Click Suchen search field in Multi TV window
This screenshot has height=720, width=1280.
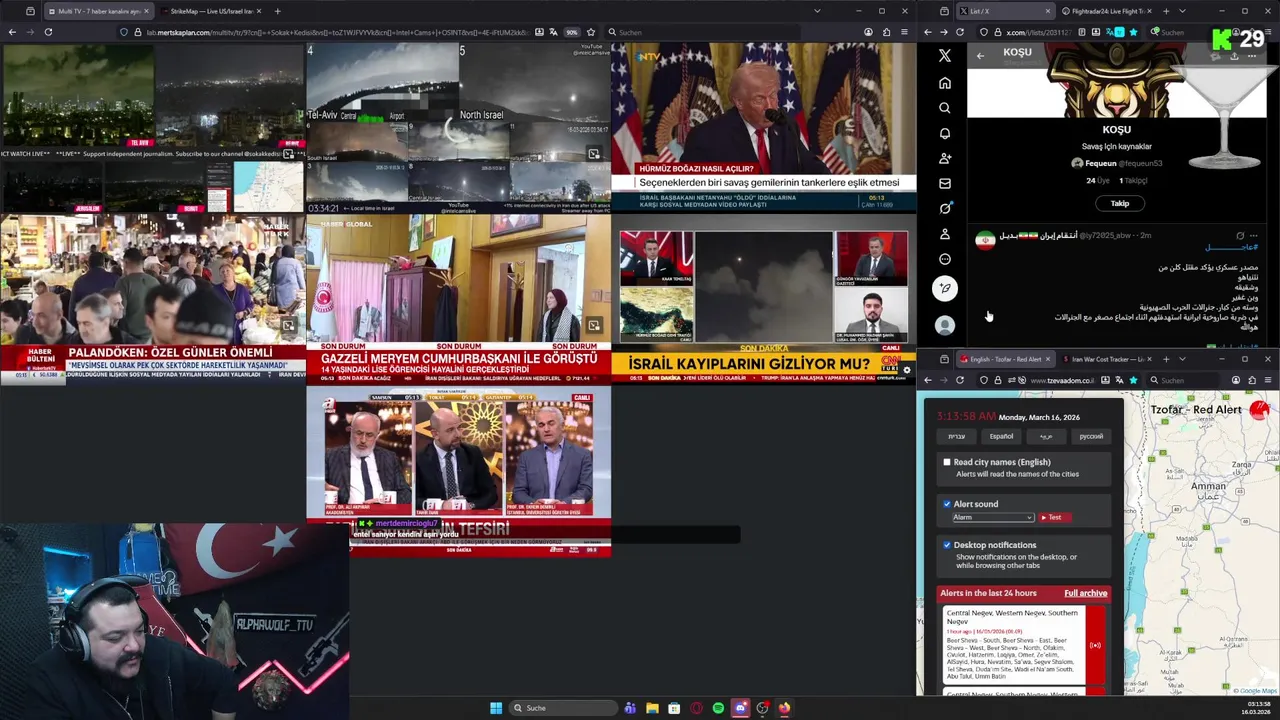702,32
